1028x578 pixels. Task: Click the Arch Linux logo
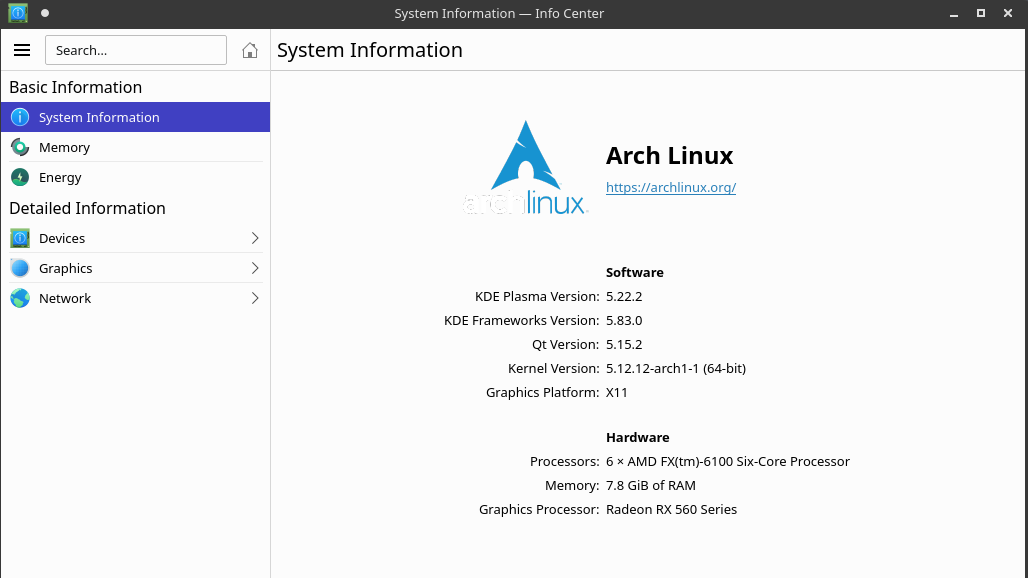point(524,168)
